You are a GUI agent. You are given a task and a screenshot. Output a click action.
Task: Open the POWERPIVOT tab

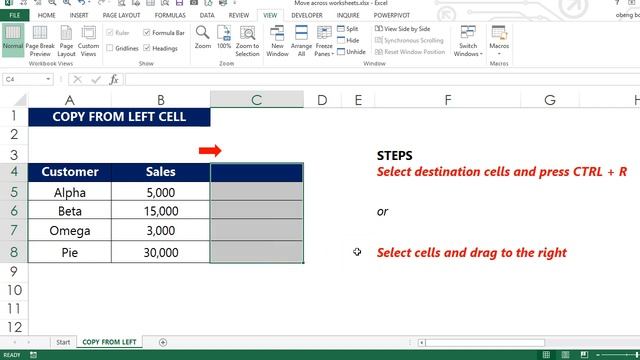(391, 15)
